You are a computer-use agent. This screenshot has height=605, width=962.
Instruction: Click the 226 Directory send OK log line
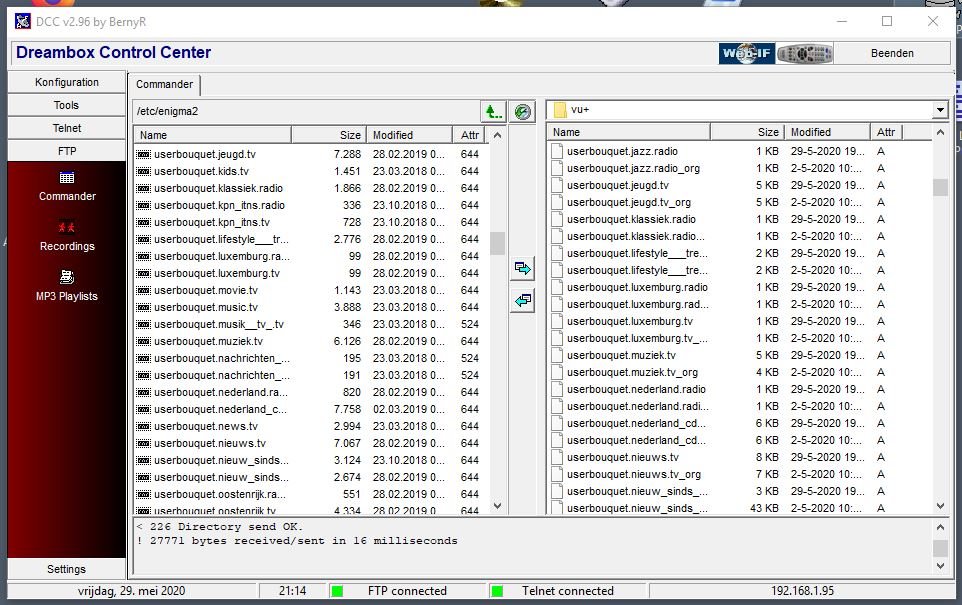(220, 527)
